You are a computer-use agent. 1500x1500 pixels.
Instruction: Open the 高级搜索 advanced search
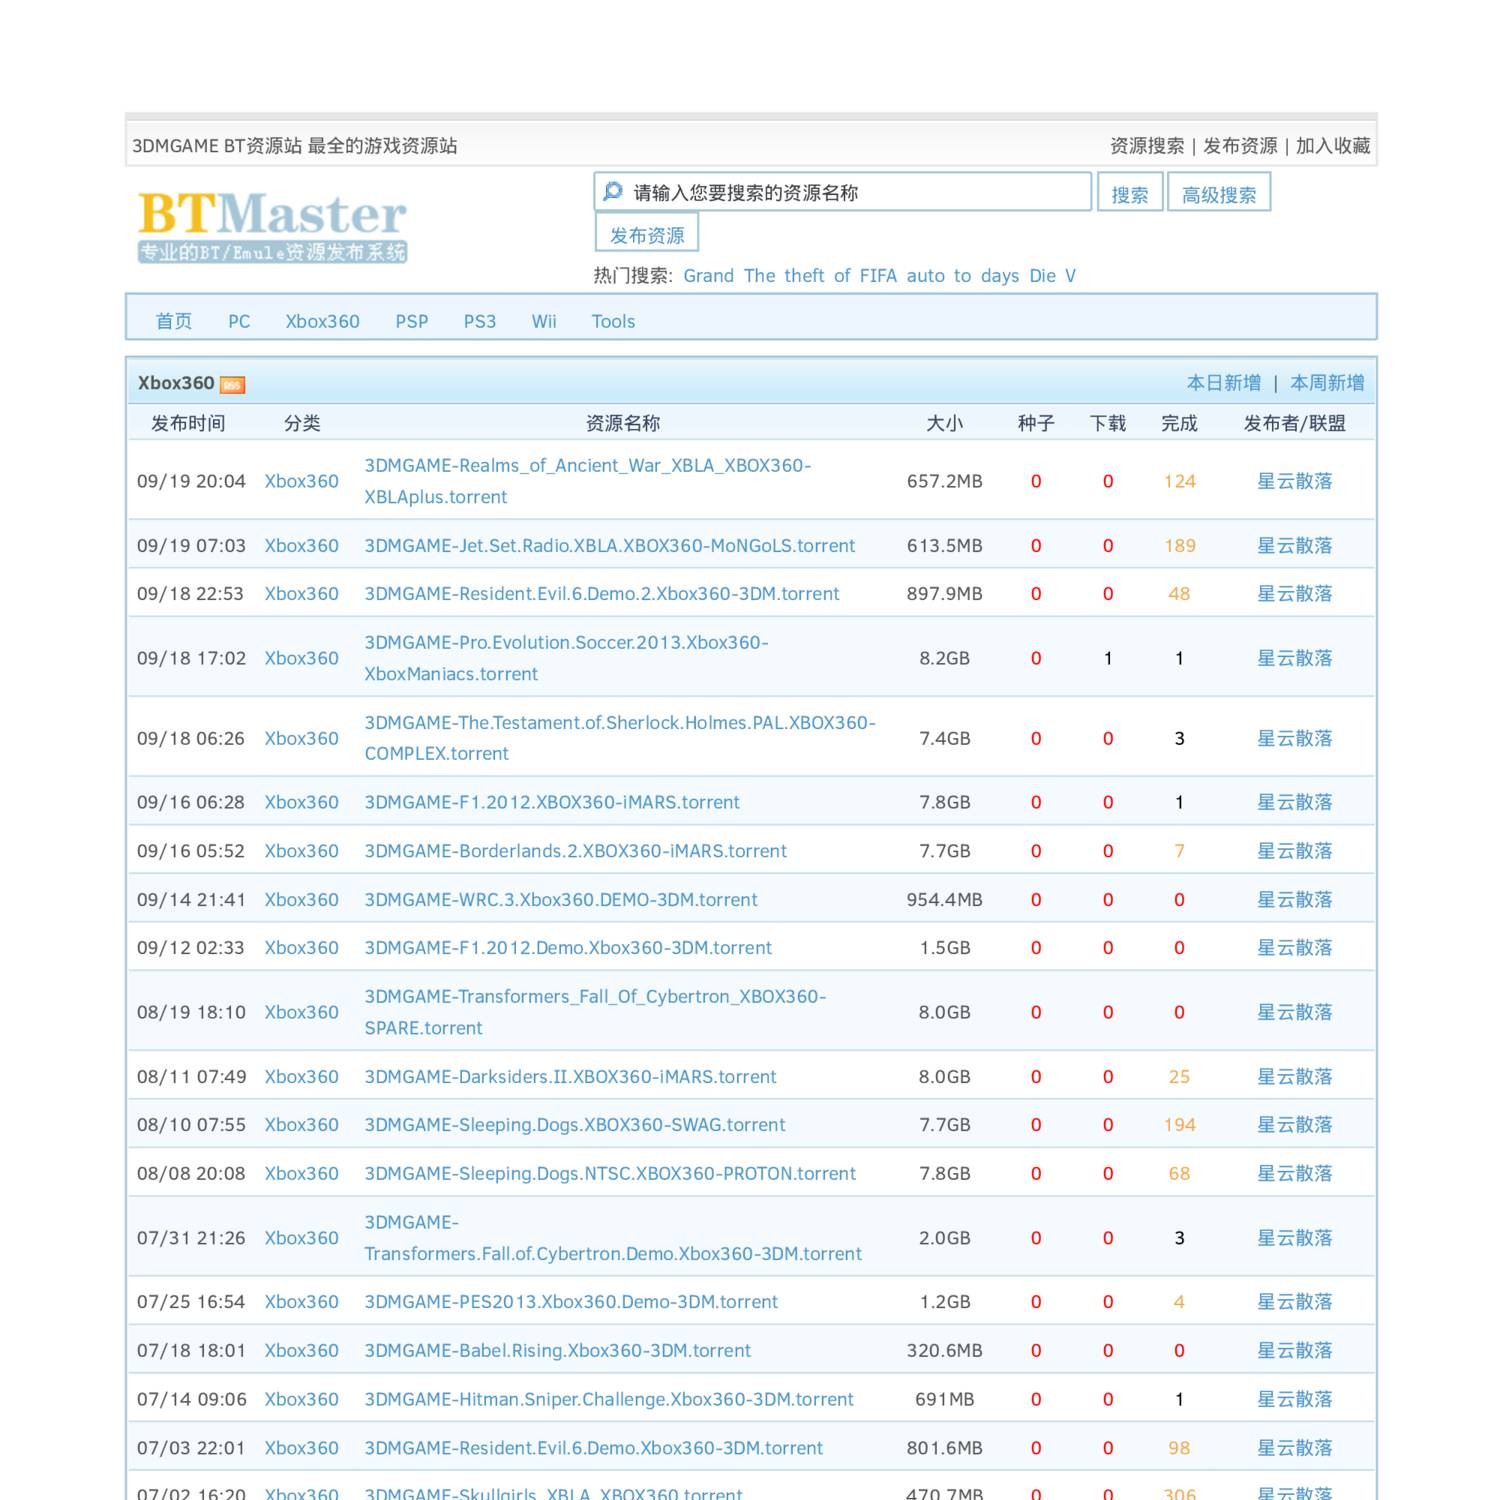[1219, 193]
